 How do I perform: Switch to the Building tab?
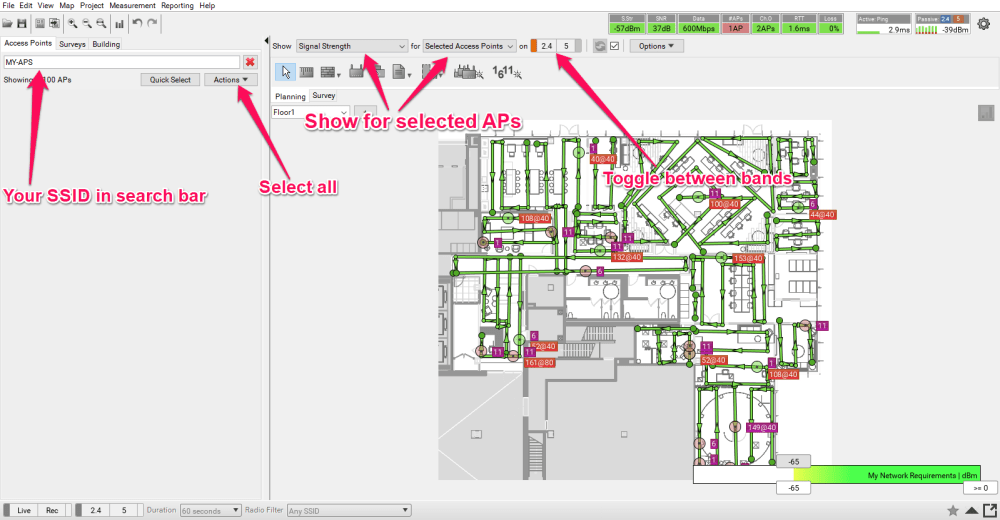(x=106, y=44)
